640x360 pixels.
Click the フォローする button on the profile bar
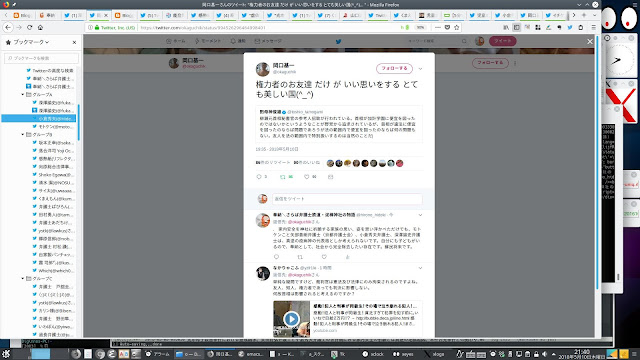click(490, 63)
